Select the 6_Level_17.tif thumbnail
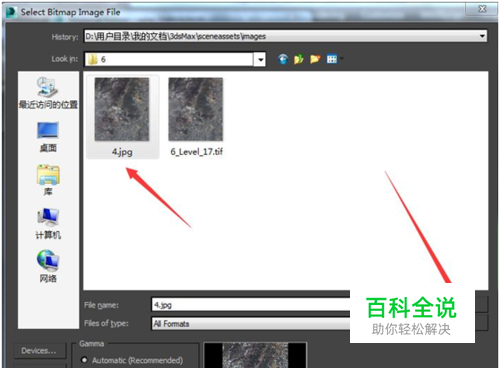 (196, 109)
